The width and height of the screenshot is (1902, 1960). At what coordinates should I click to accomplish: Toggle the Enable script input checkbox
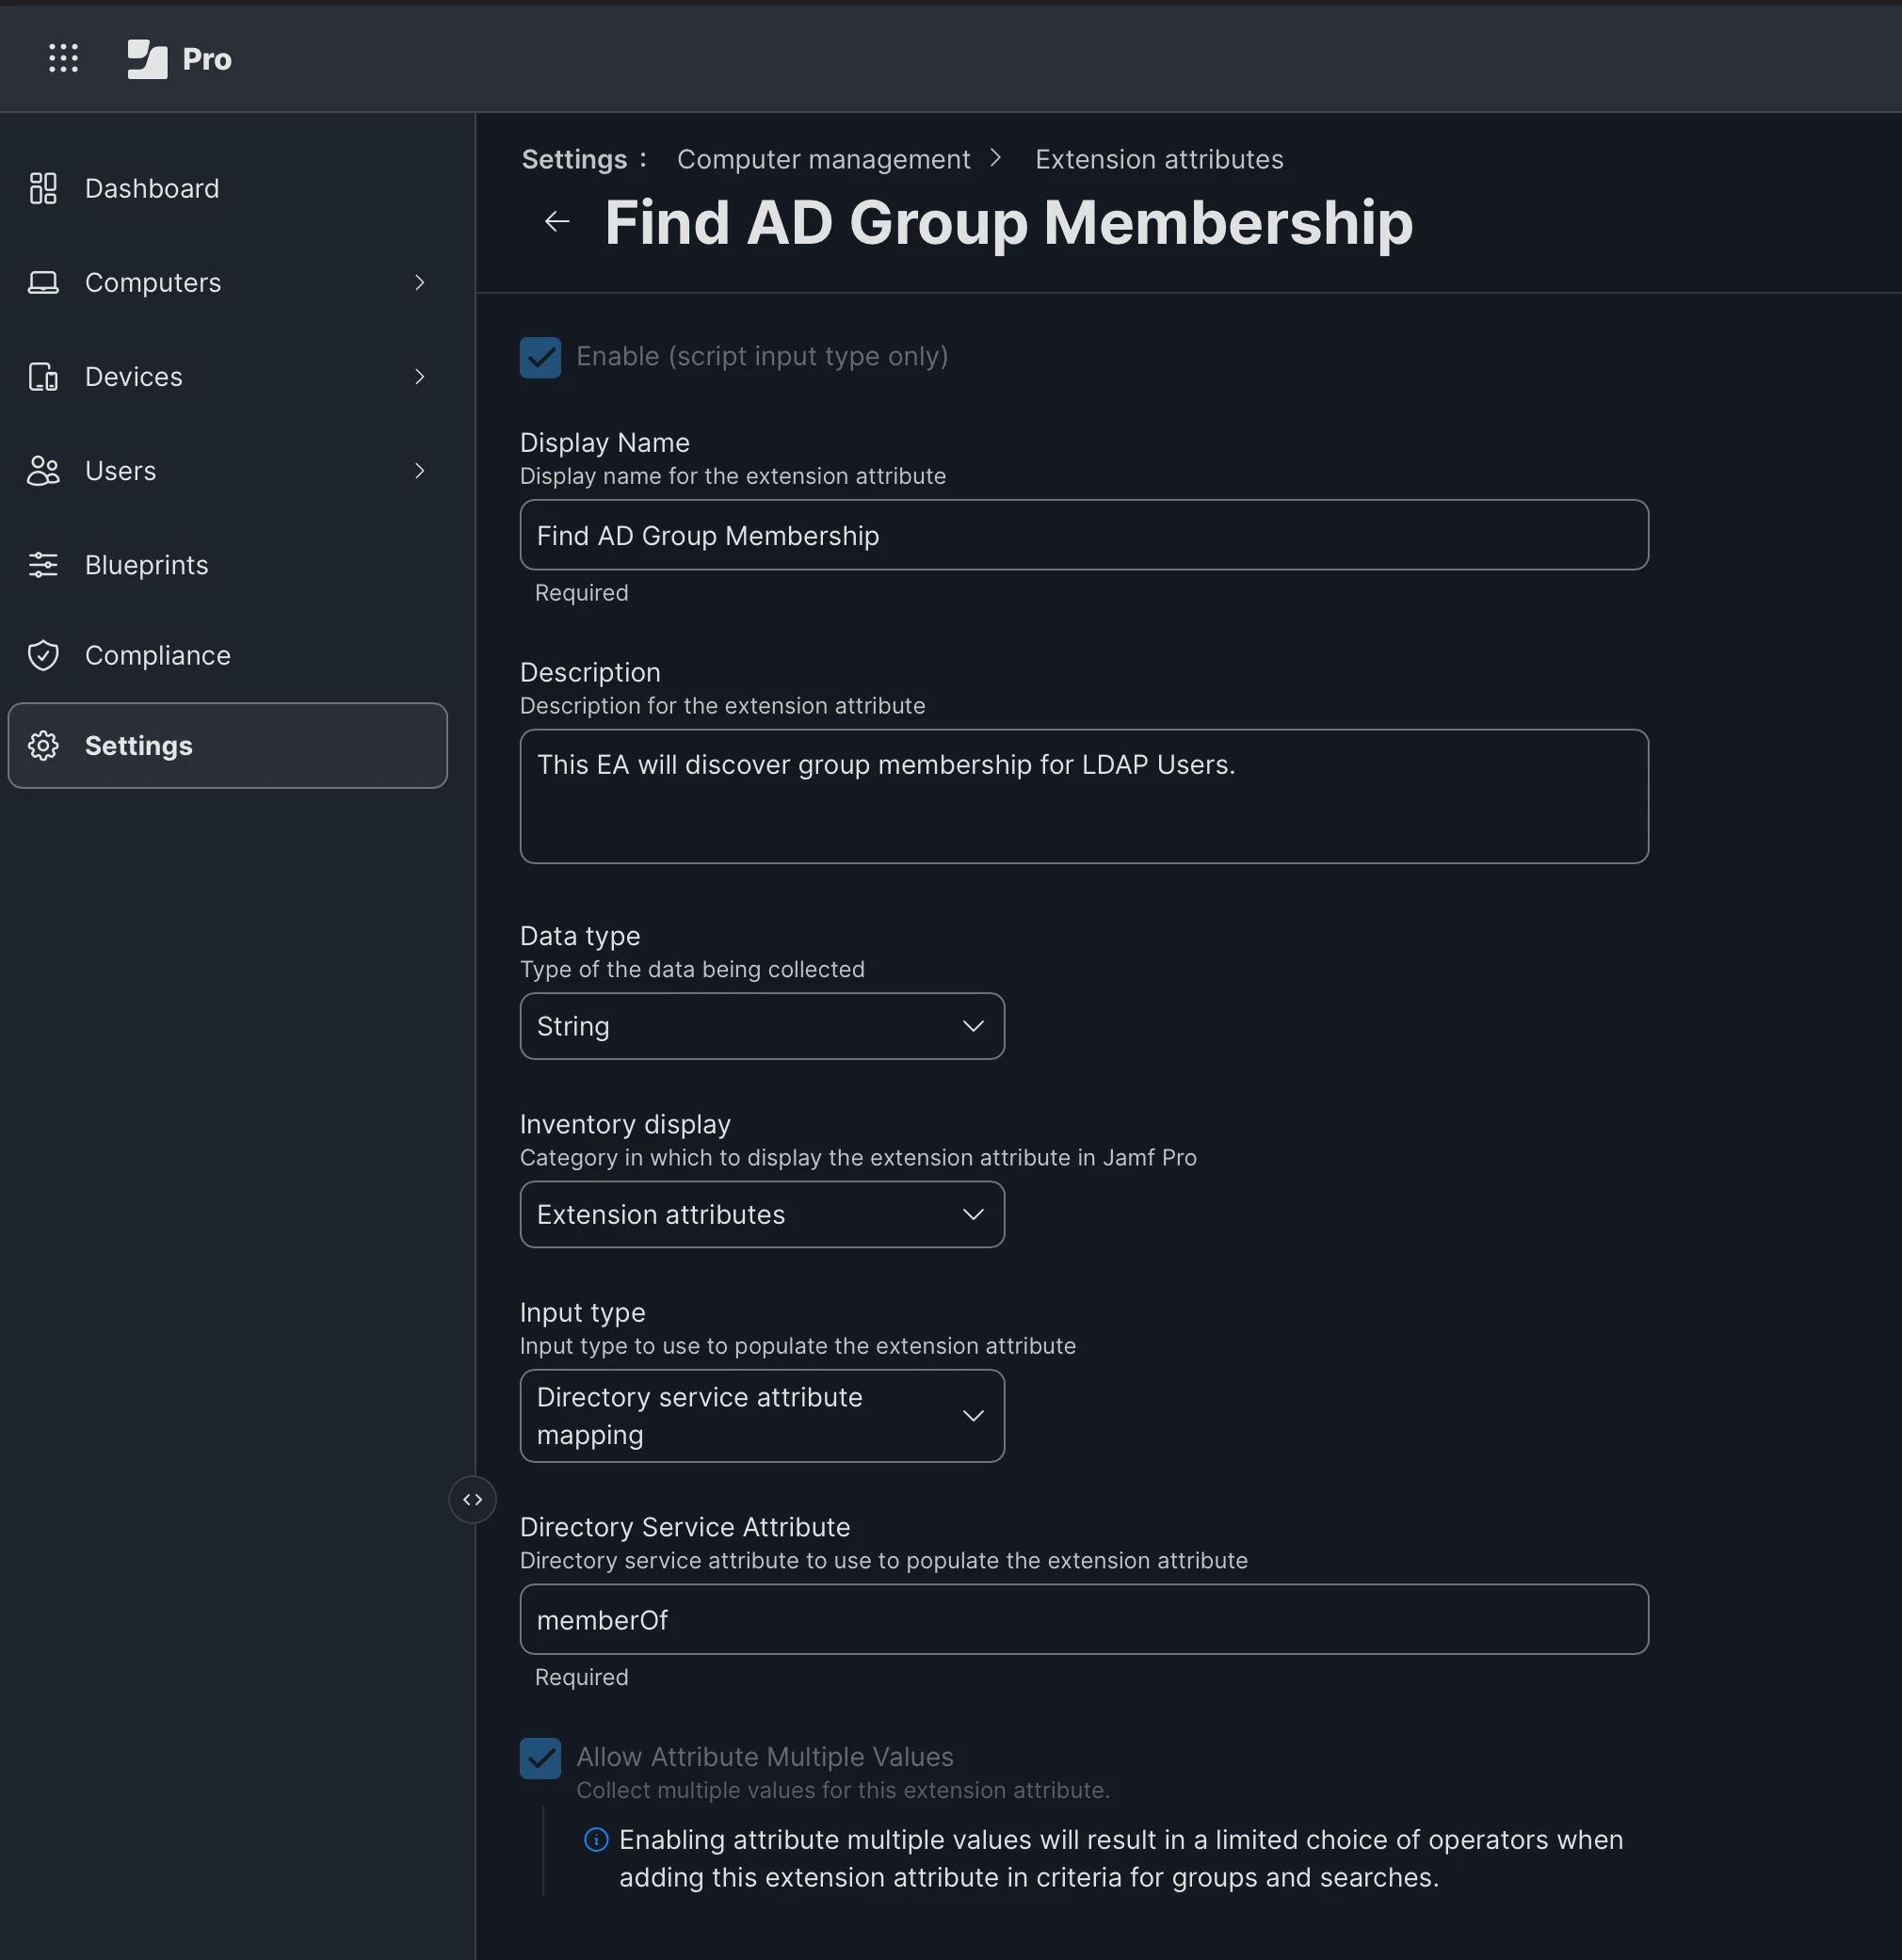tap(540, 357)
